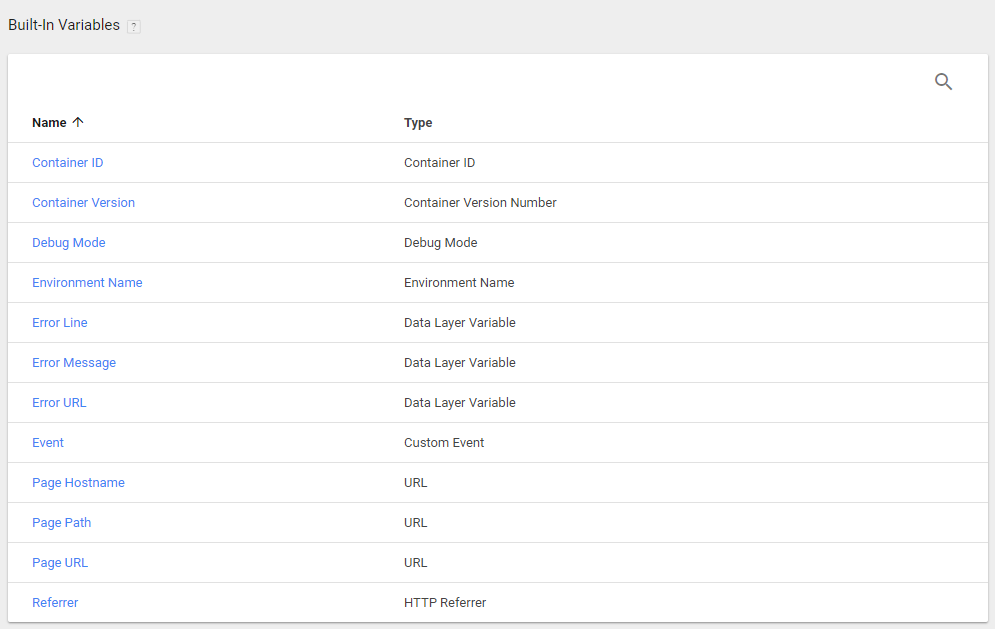Open Environment Name variable
The image size is (995, 629).
[87, 283]
